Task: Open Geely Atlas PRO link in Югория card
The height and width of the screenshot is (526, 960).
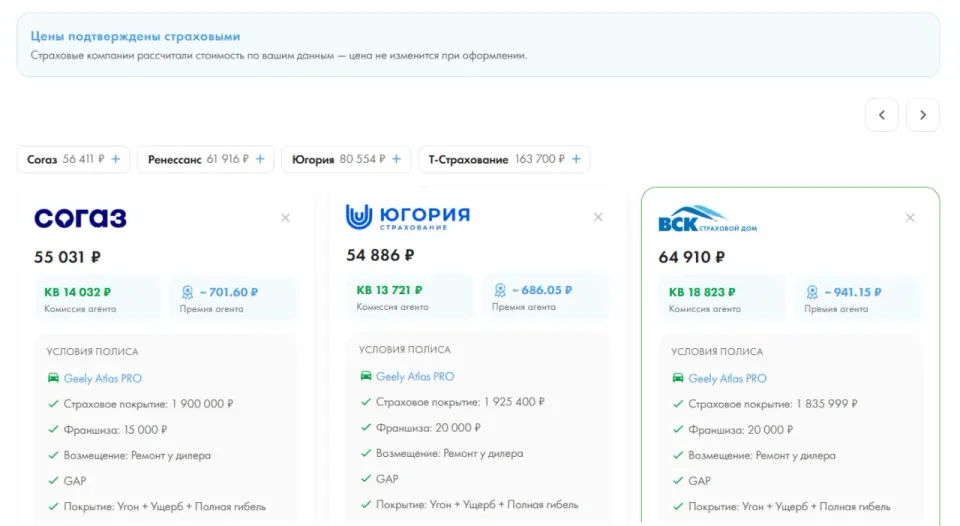Action: point(415,377)
